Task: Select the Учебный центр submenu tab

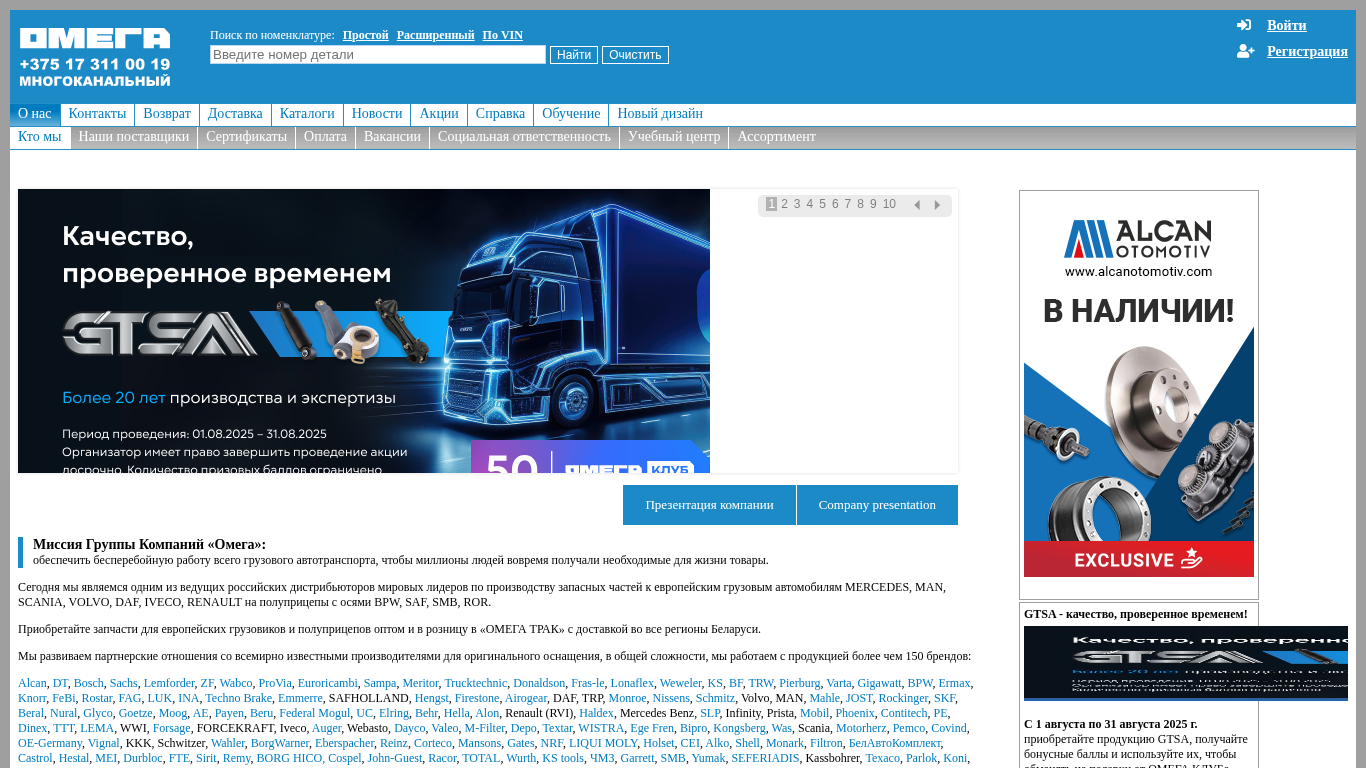Action: coord(674,137)
